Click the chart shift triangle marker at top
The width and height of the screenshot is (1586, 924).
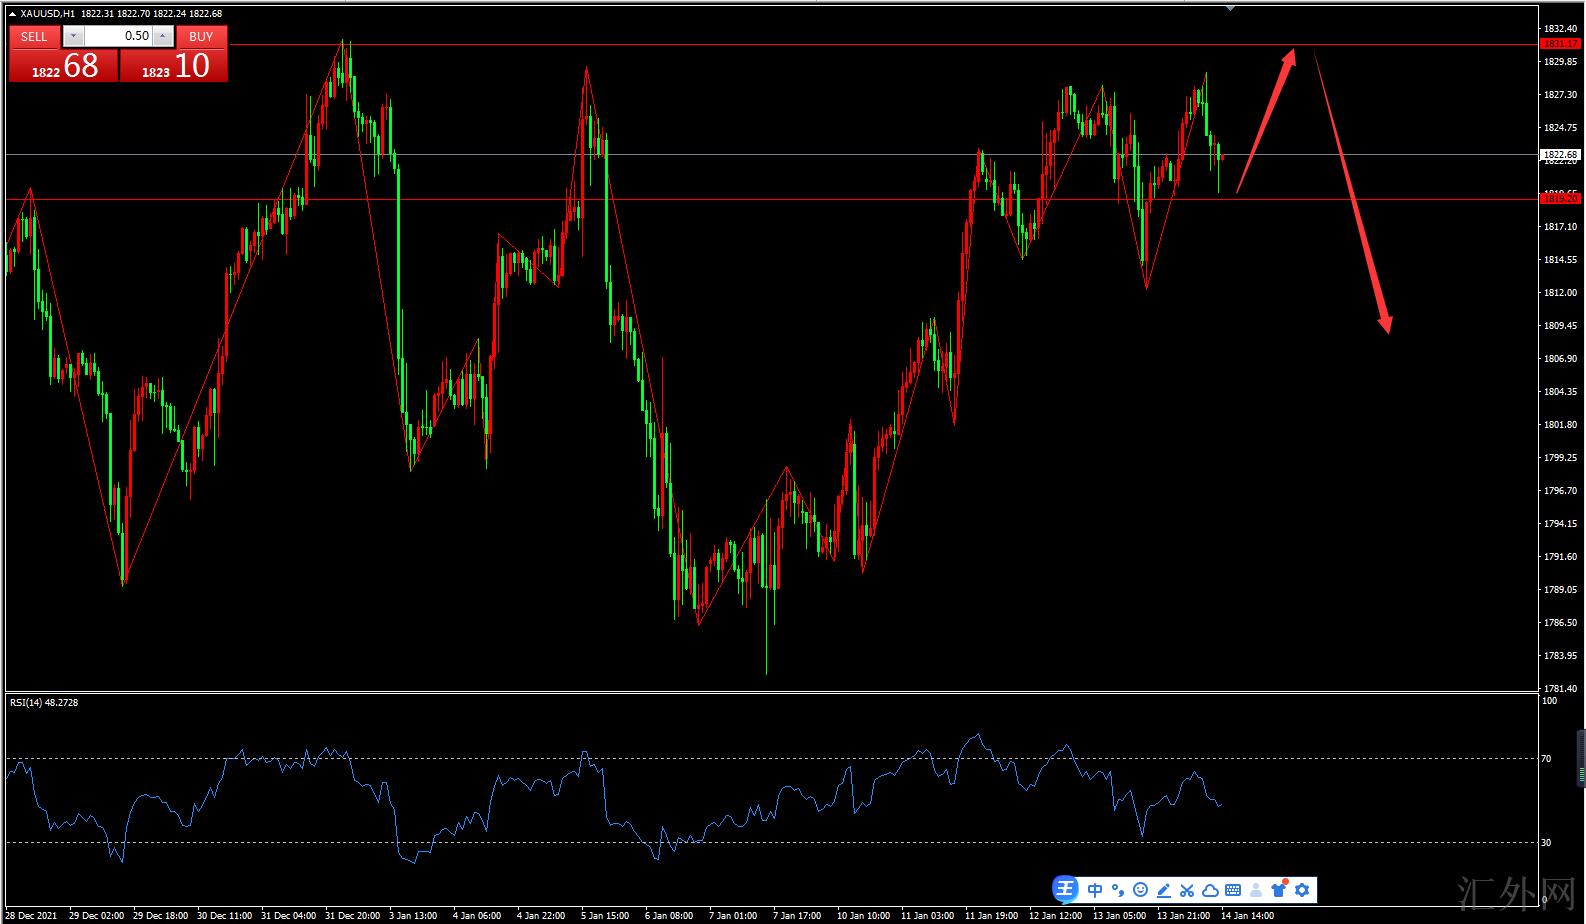click(1230, 8)
